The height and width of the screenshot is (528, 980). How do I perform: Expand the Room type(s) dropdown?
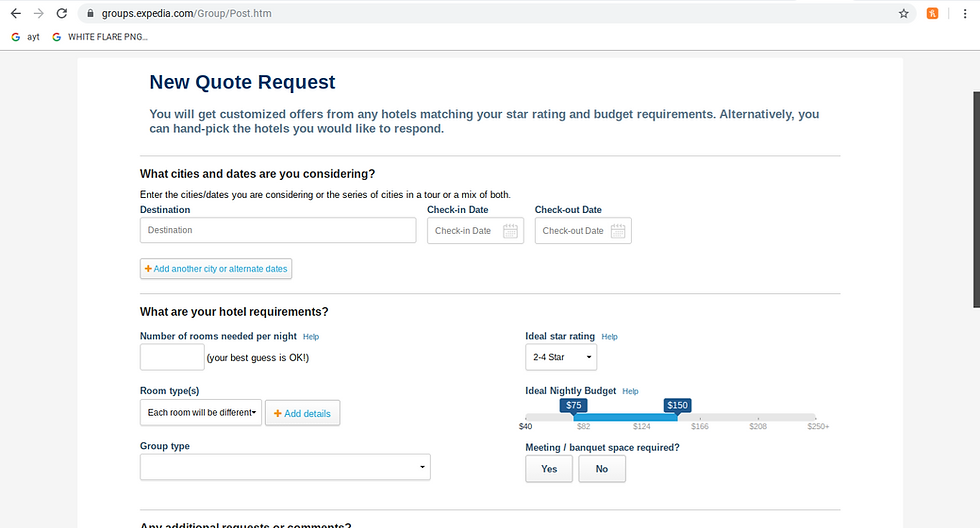[201, 412]
